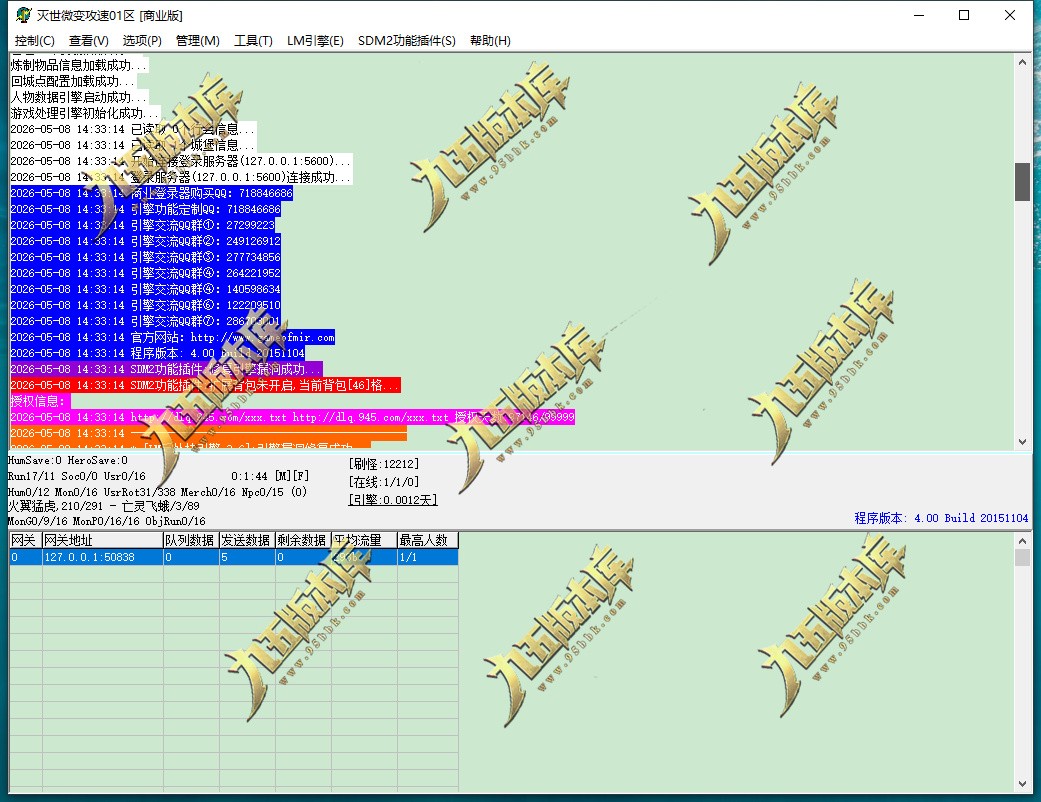Click log line 登录服务器(127.0.0.1:5600)连接成功
Viewport: 1041px width, 802px height.
181,177
